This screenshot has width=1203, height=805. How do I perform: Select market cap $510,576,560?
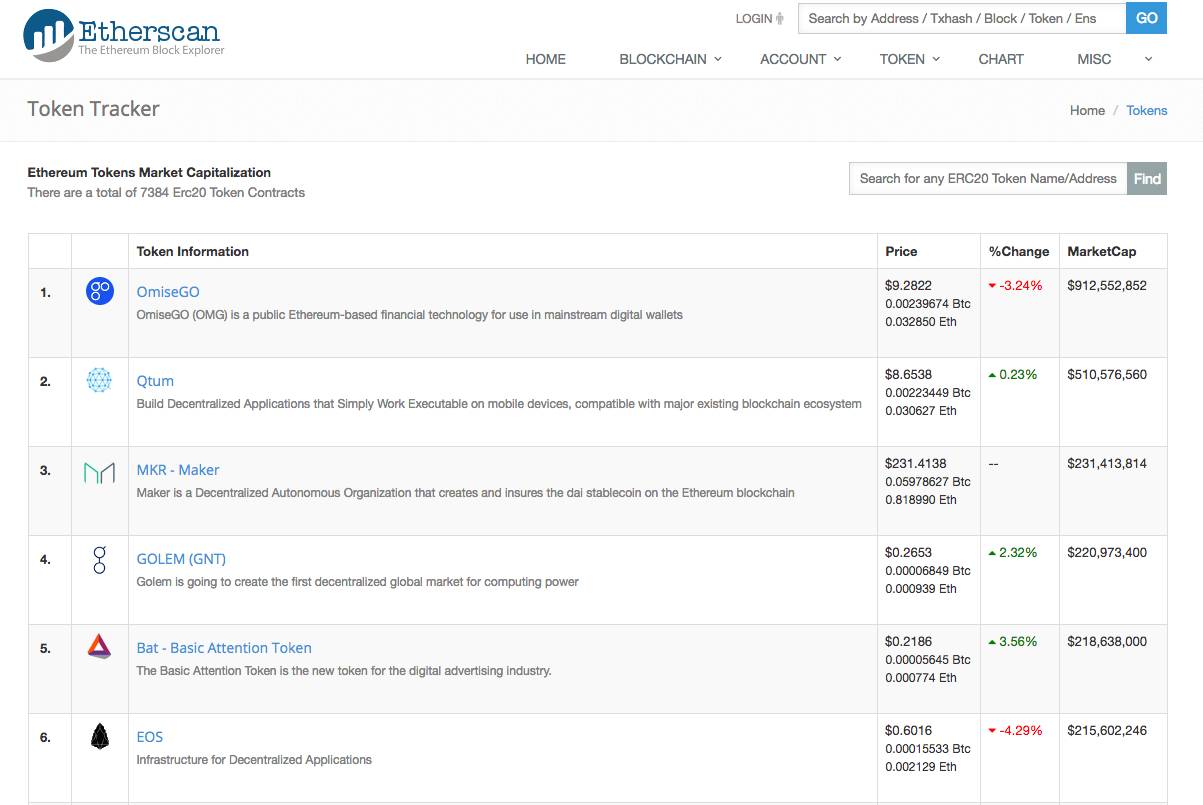pyautogui.click(x=1107, y=375)
